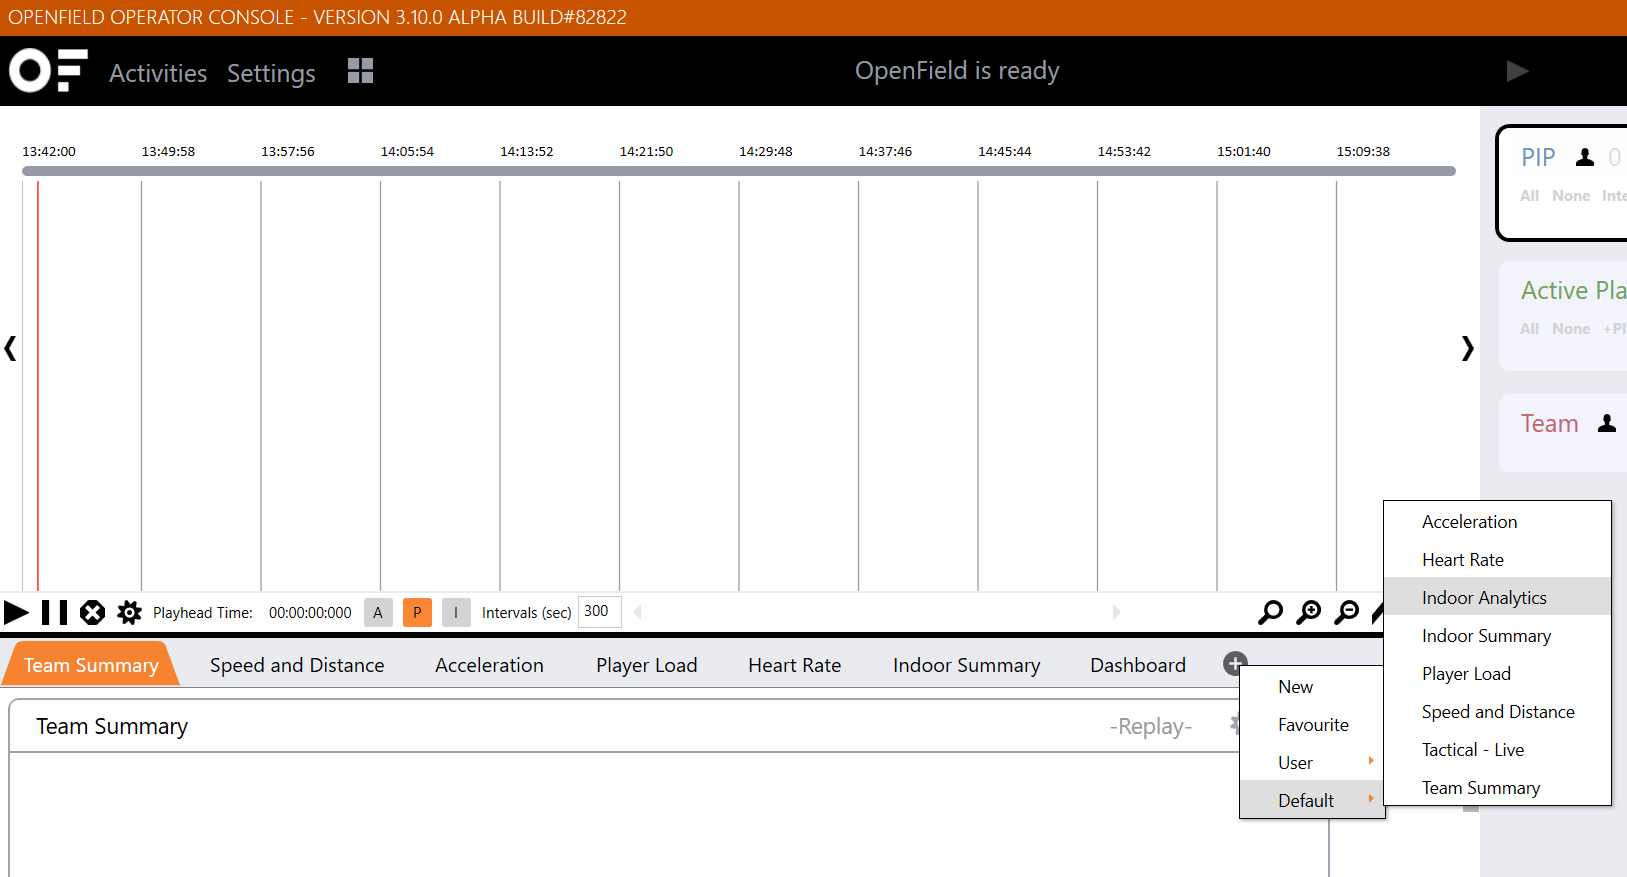Click the grey play arrow in header
Screen dimensions: 1627x877
tap(1517, 71)
